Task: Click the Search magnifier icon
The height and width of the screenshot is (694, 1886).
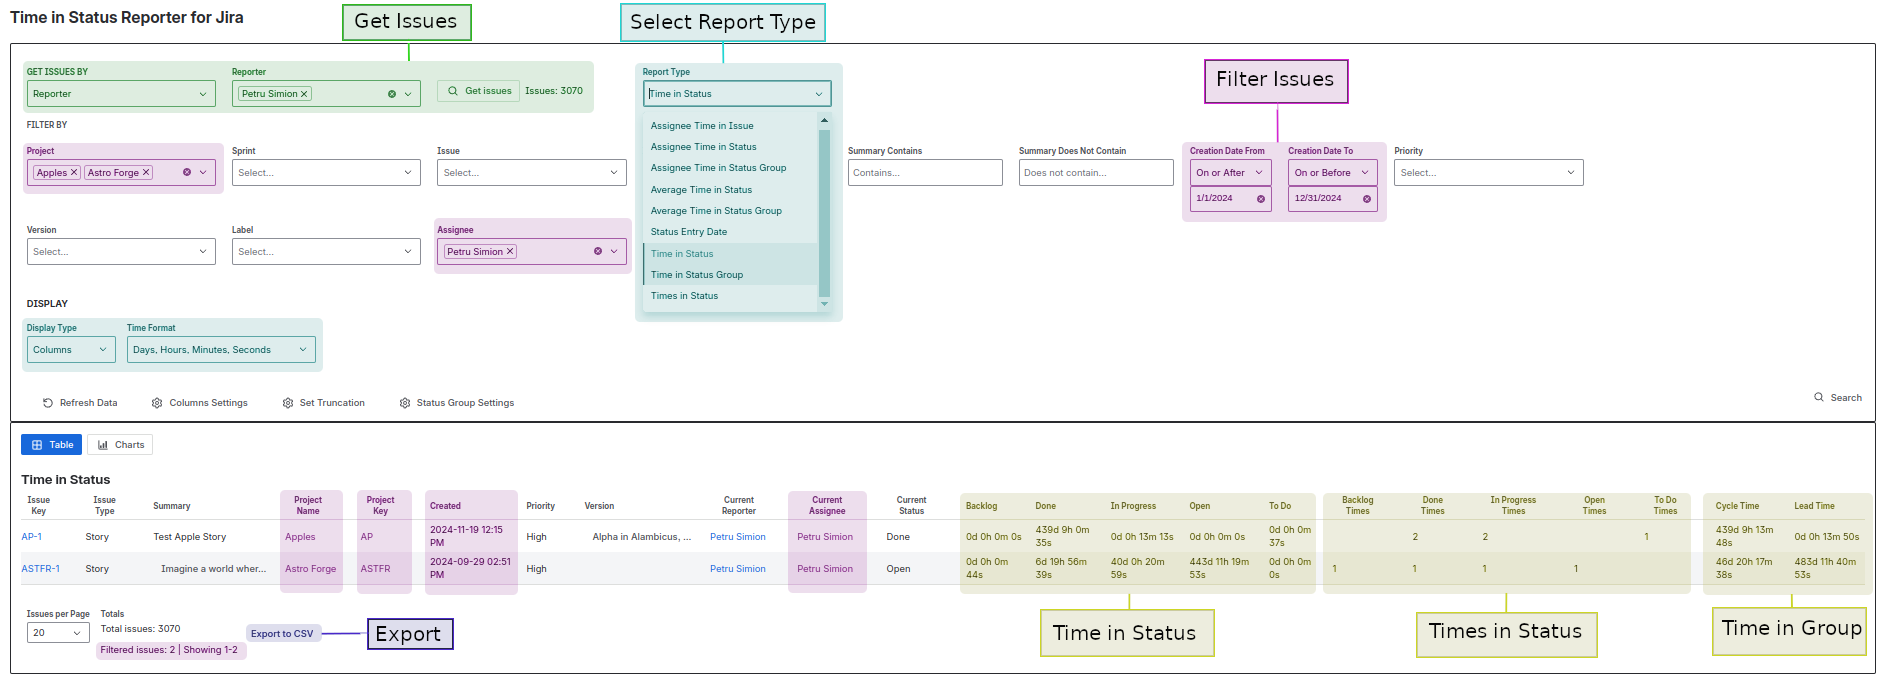Action: tap(1819, 397)
